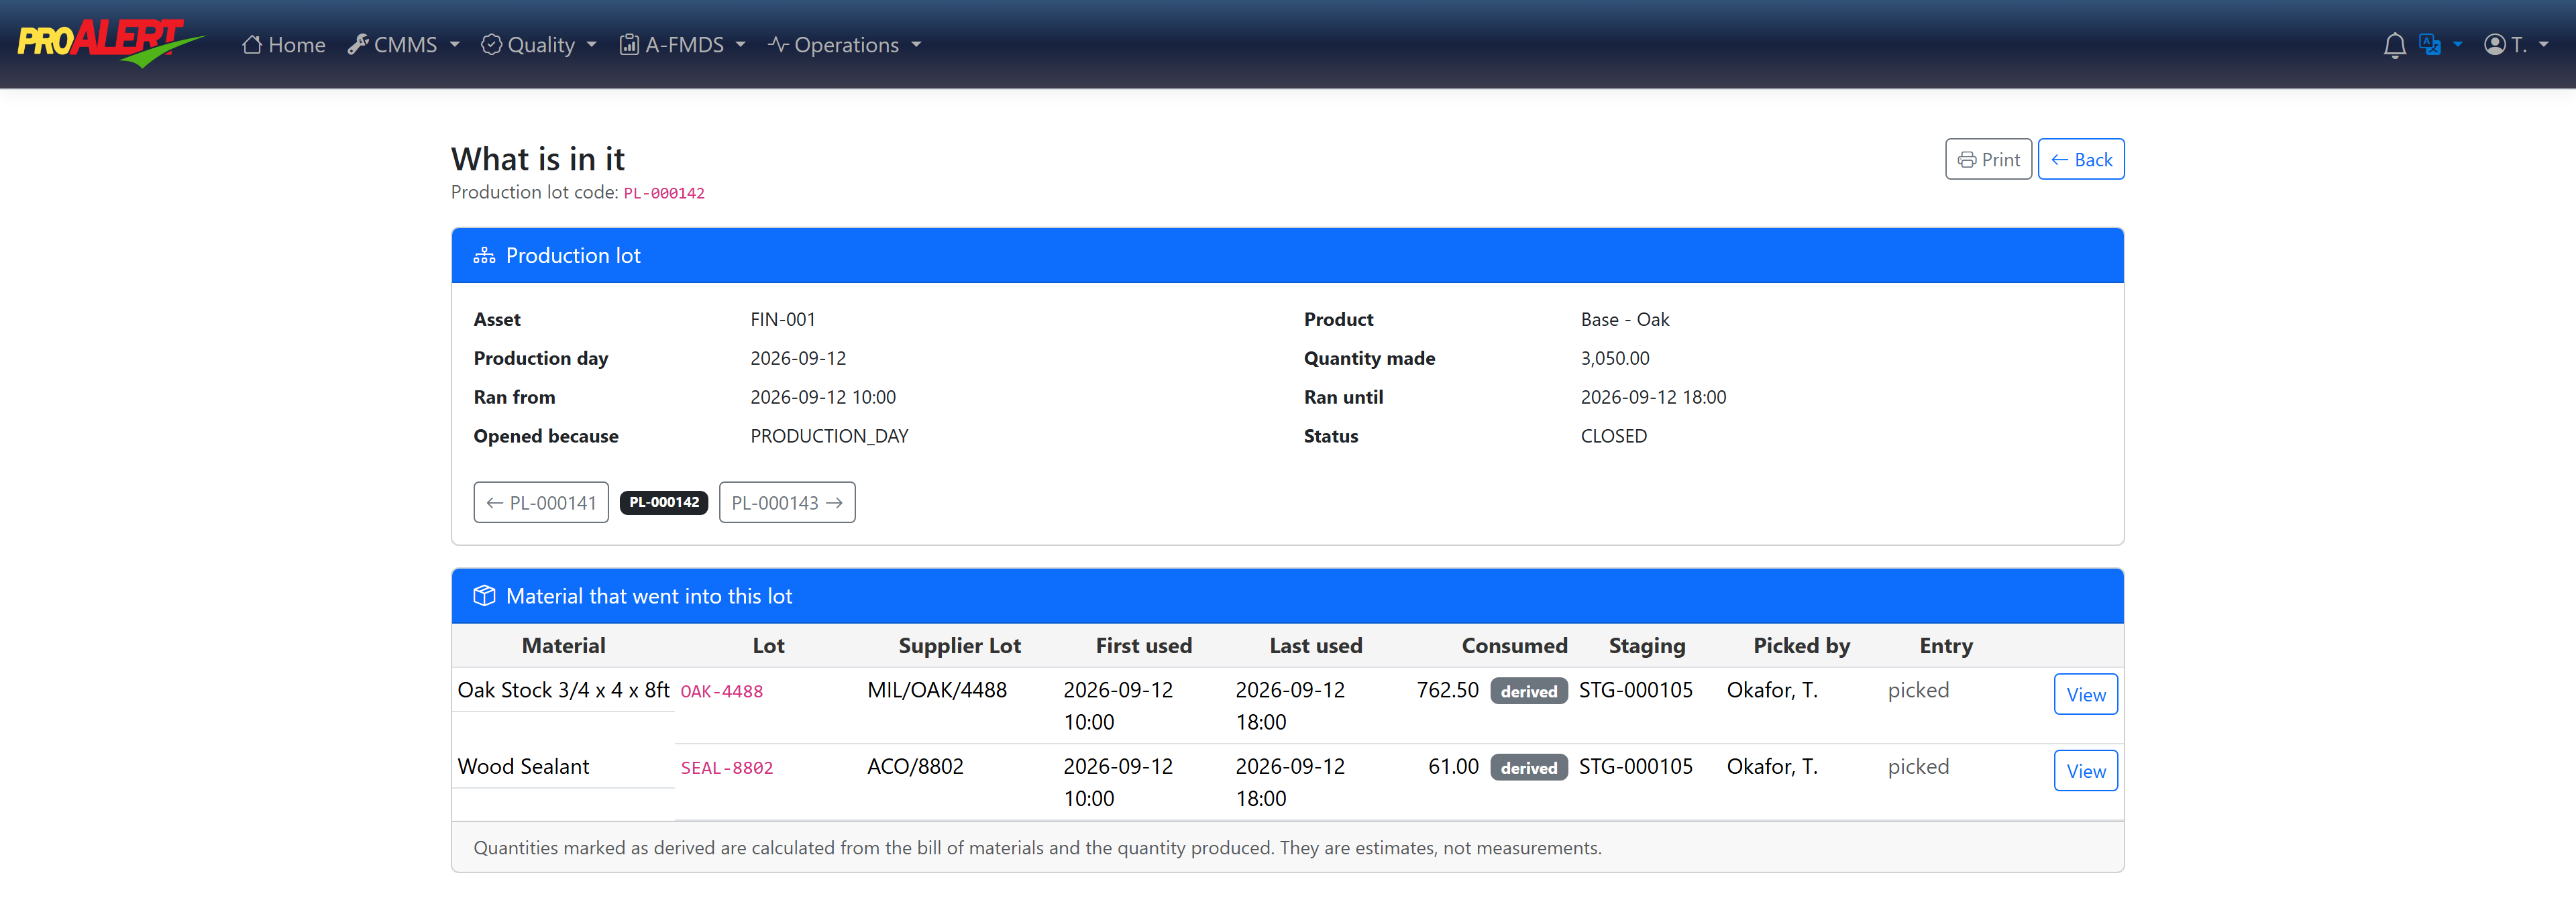
Task: Open the user account menu
Action: (2516, 45)
